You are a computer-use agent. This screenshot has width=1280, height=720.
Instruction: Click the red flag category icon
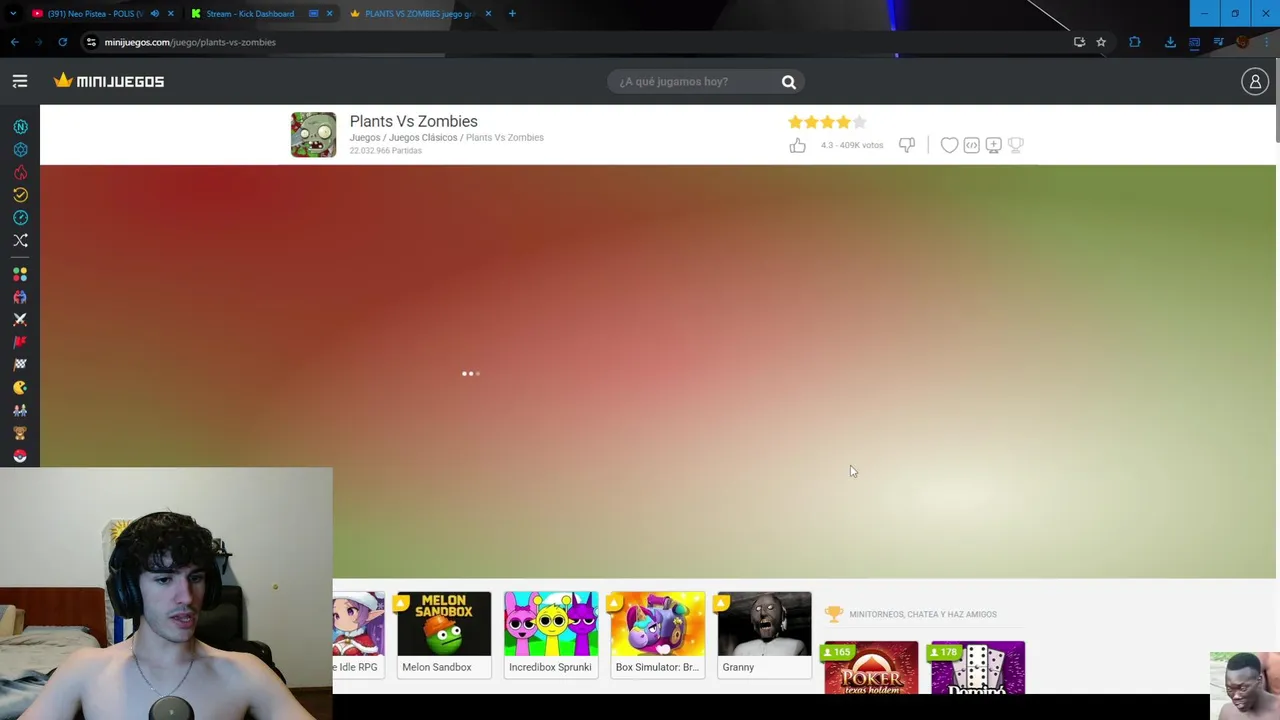pyautogui.click(x=20, y=343)
